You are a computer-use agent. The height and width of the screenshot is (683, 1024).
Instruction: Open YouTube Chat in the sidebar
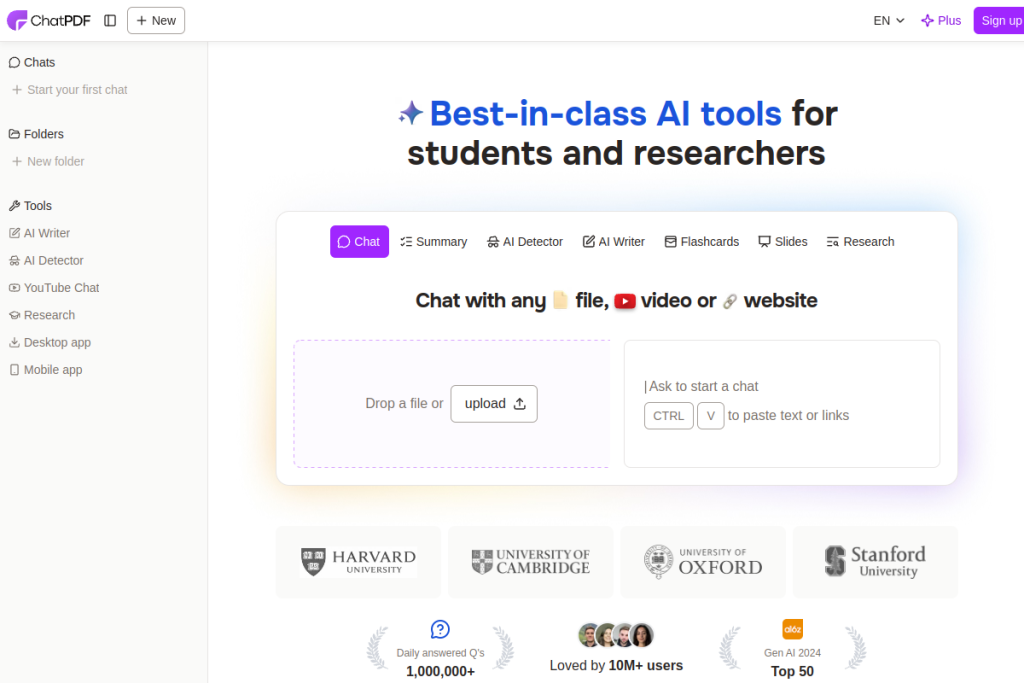[x=54, y=288]
